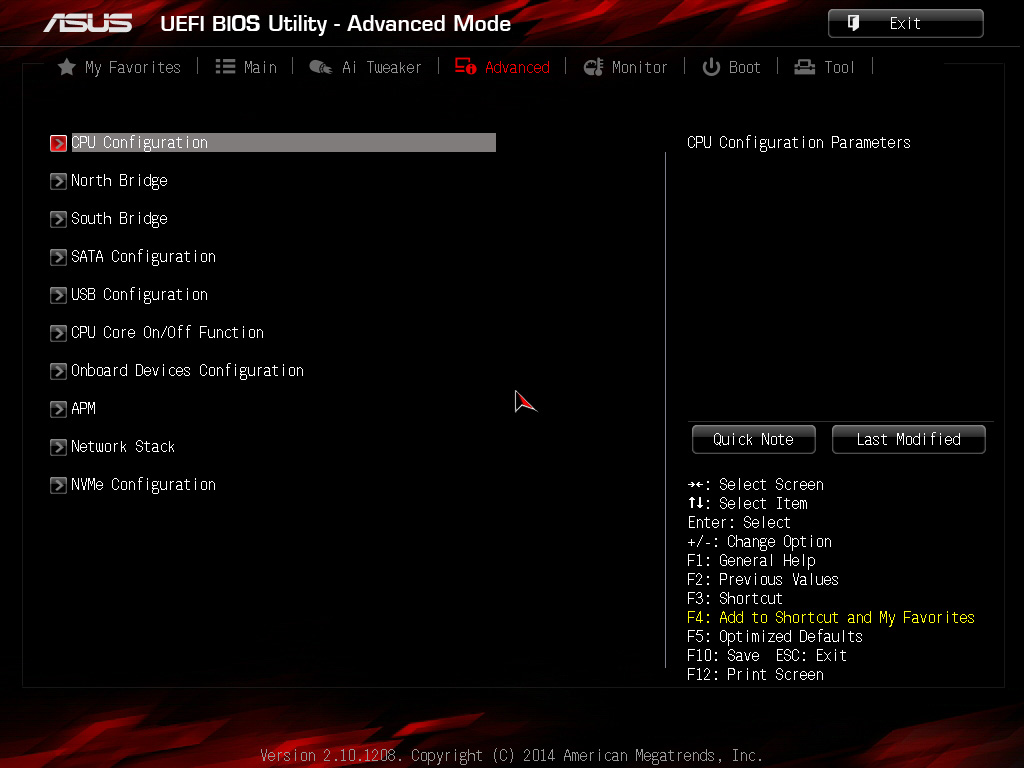The width and height of the screenshot is (1024, 768).
Task: Click the Tool printer-like icon
Action: (805, 67)
